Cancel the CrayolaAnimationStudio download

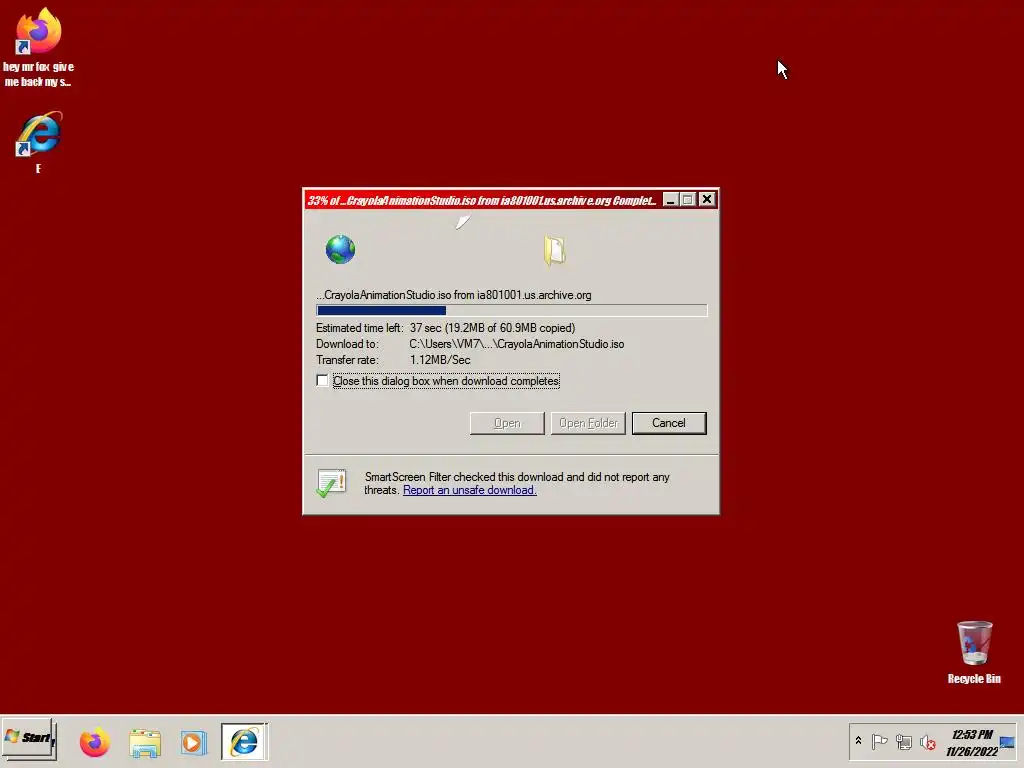tap(669, 423)
